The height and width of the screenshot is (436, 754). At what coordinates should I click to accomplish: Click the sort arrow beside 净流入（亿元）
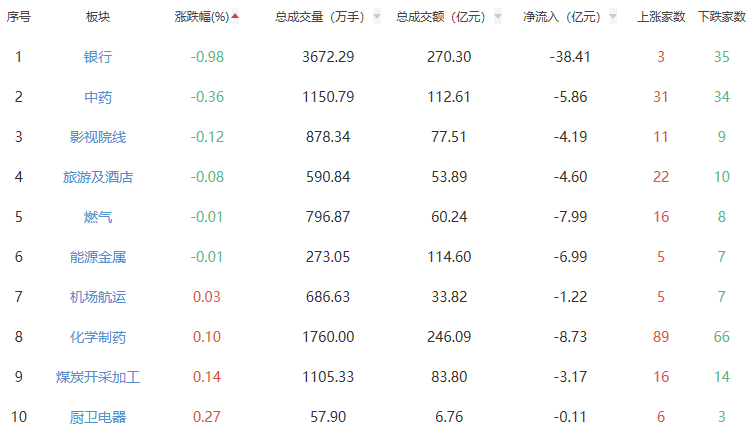(612, 17)
